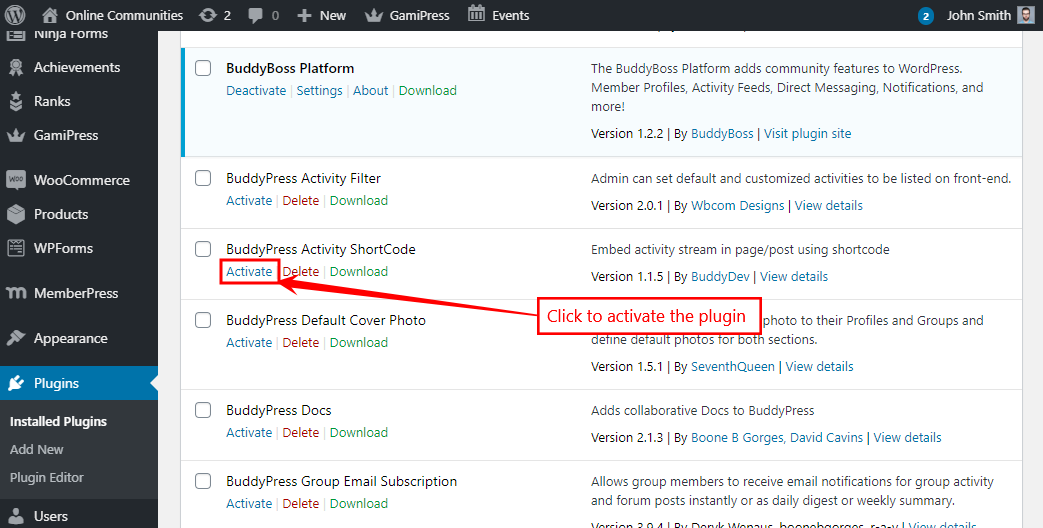This screenshot has height=528, width=1043.
Task: Open the John Smith account menu
Action: (976, 15)
